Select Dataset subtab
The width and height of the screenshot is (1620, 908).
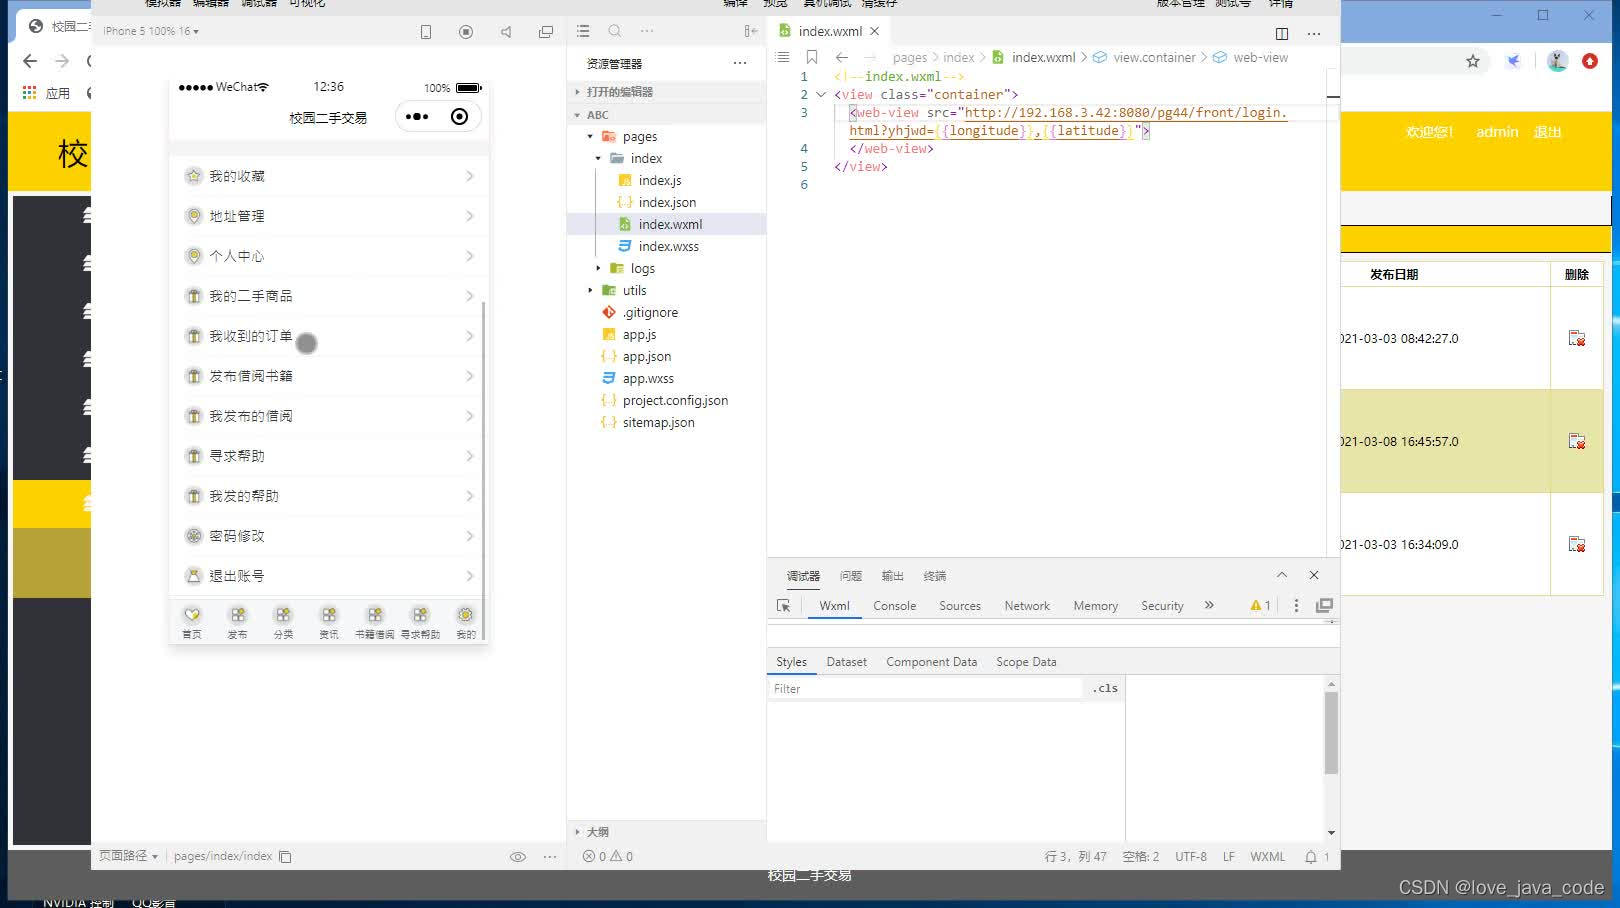(847, 662)
